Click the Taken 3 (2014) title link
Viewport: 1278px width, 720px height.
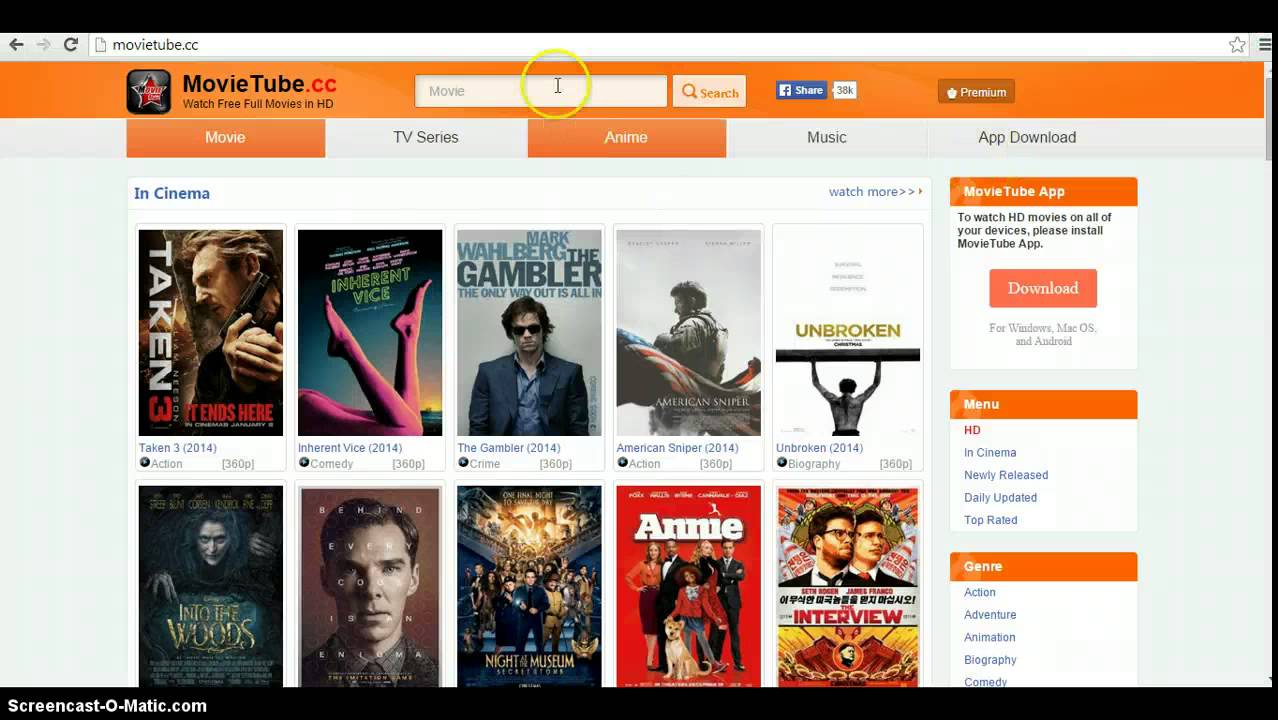(x=177, y=448)
